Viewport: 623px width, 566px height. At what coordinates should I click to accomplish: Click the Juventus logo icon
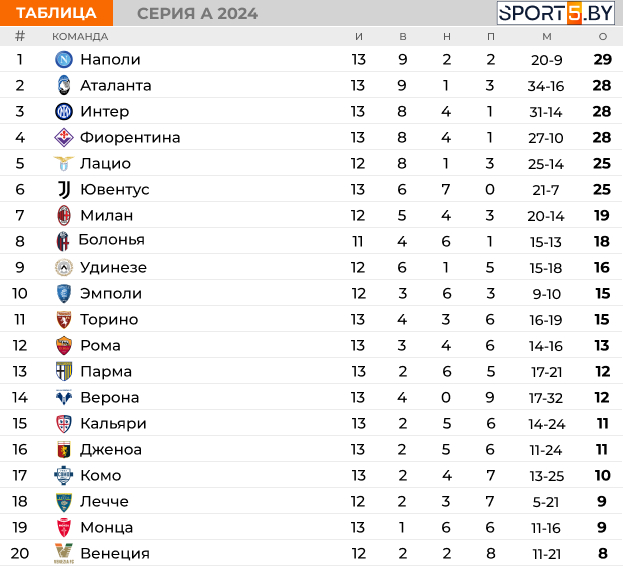[x=64, y=189]
